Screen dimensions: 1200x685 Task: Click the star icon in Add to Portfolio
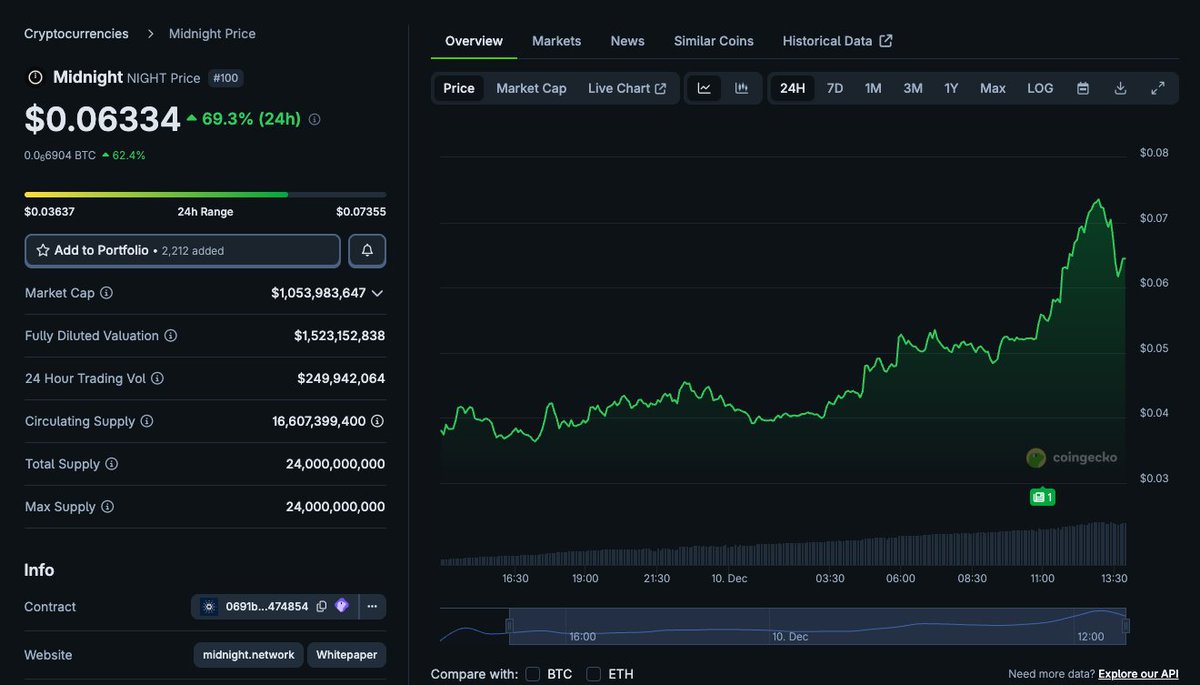pos(43,251)
